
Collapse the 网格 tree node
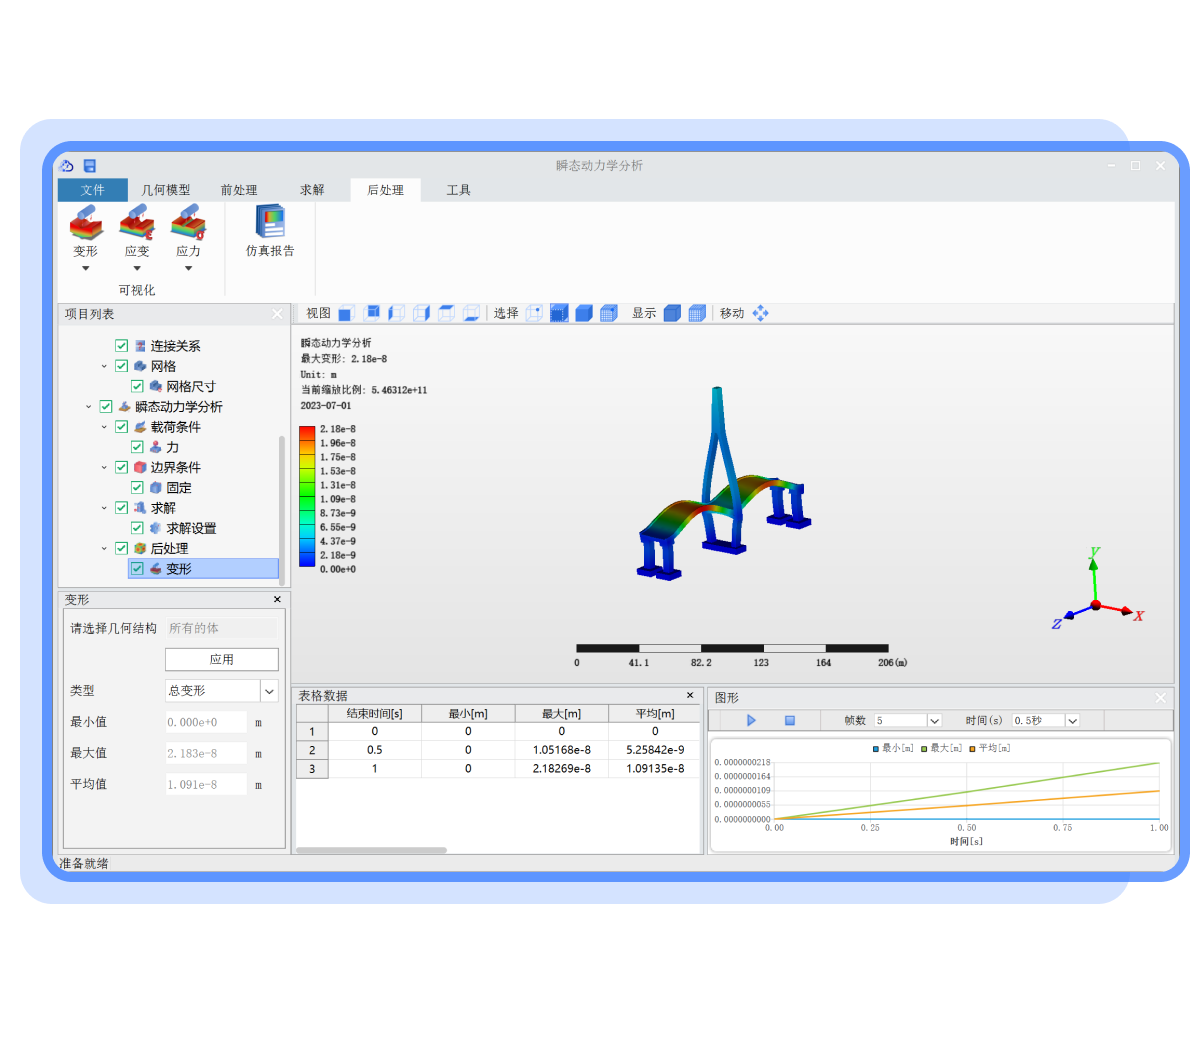point(104,366)
